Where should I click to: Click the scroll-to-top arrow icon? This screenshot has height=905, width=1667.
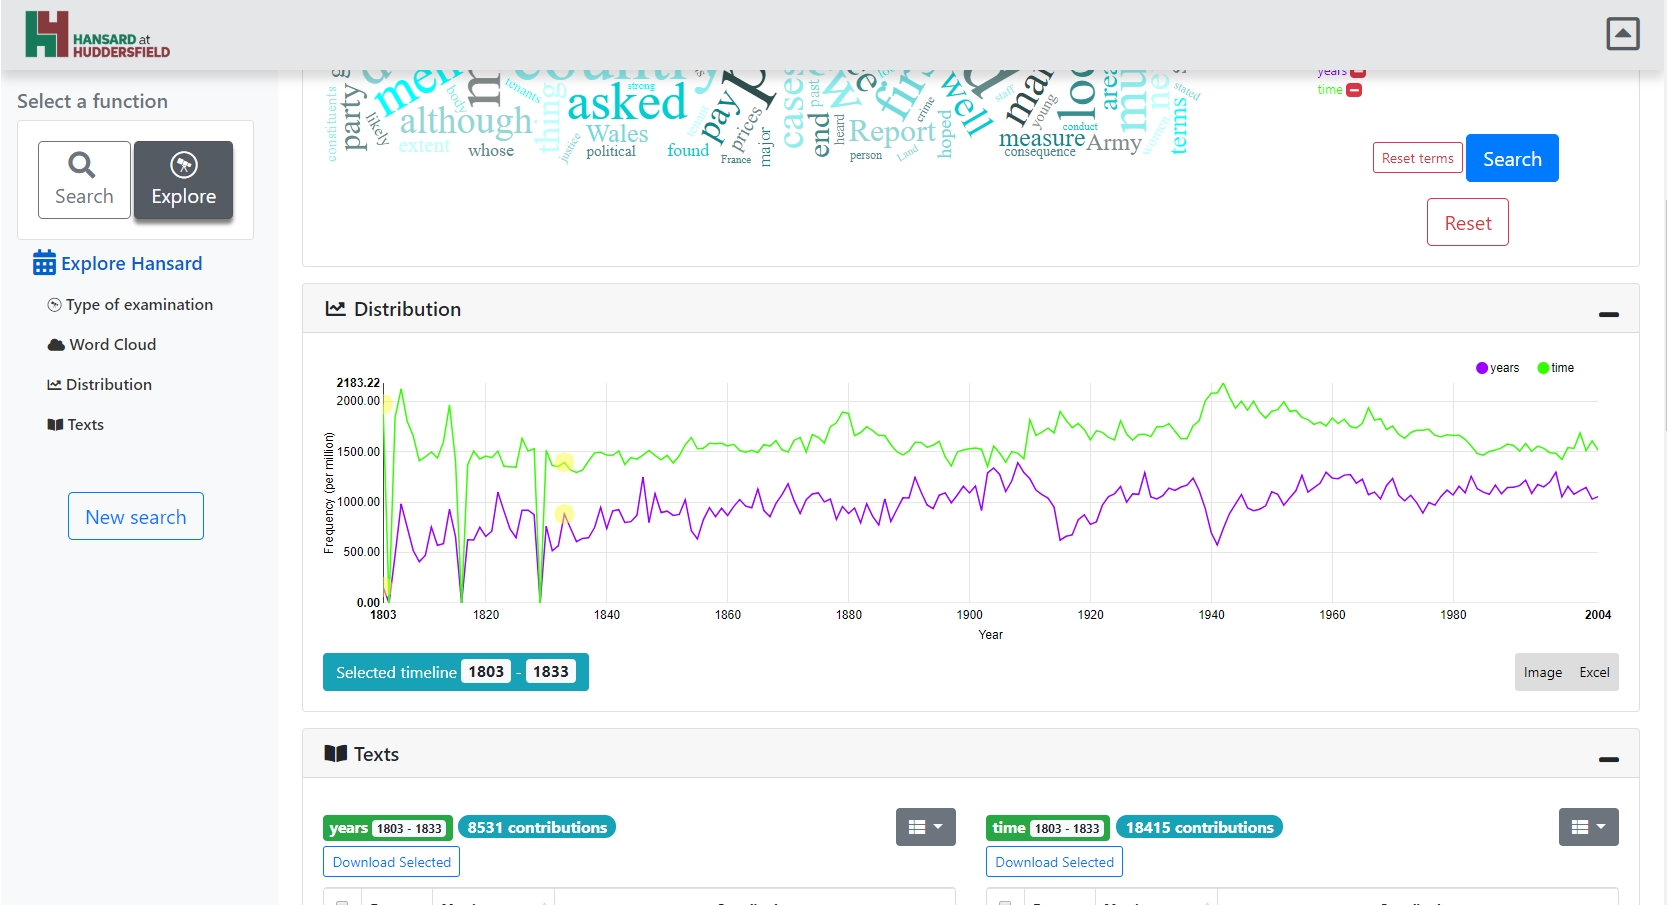click(x=1622, y=33)
